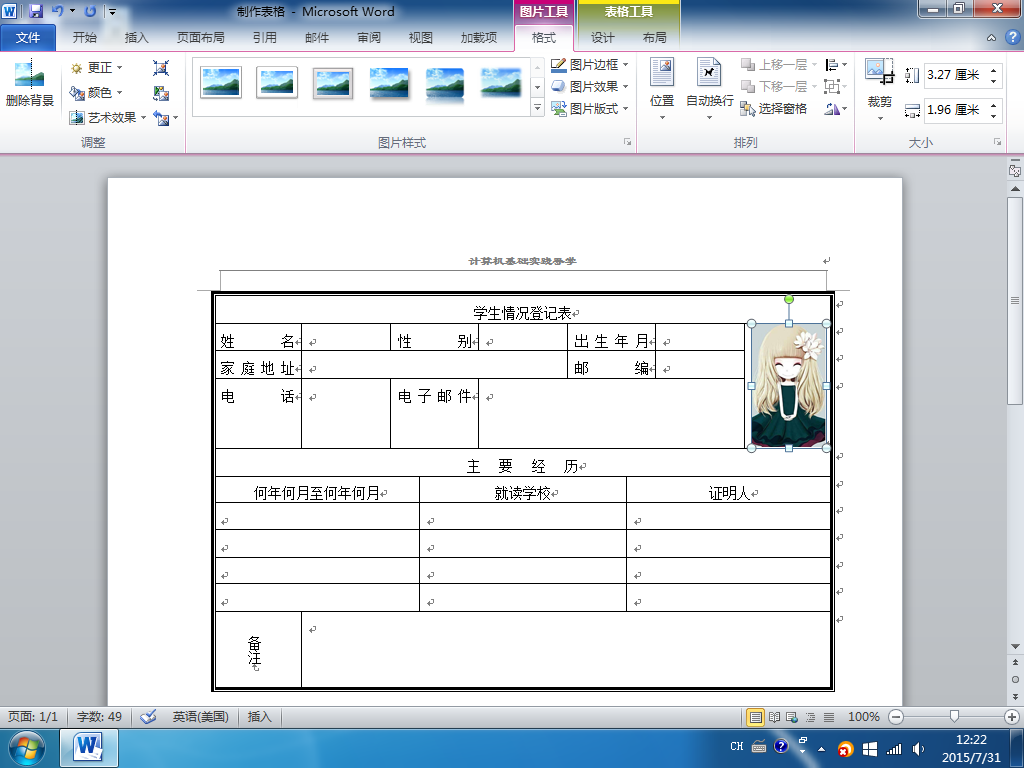Expand the Crop (裁剪) dropdown arrow
1024x768 pixels.
(x=879, y=118)
